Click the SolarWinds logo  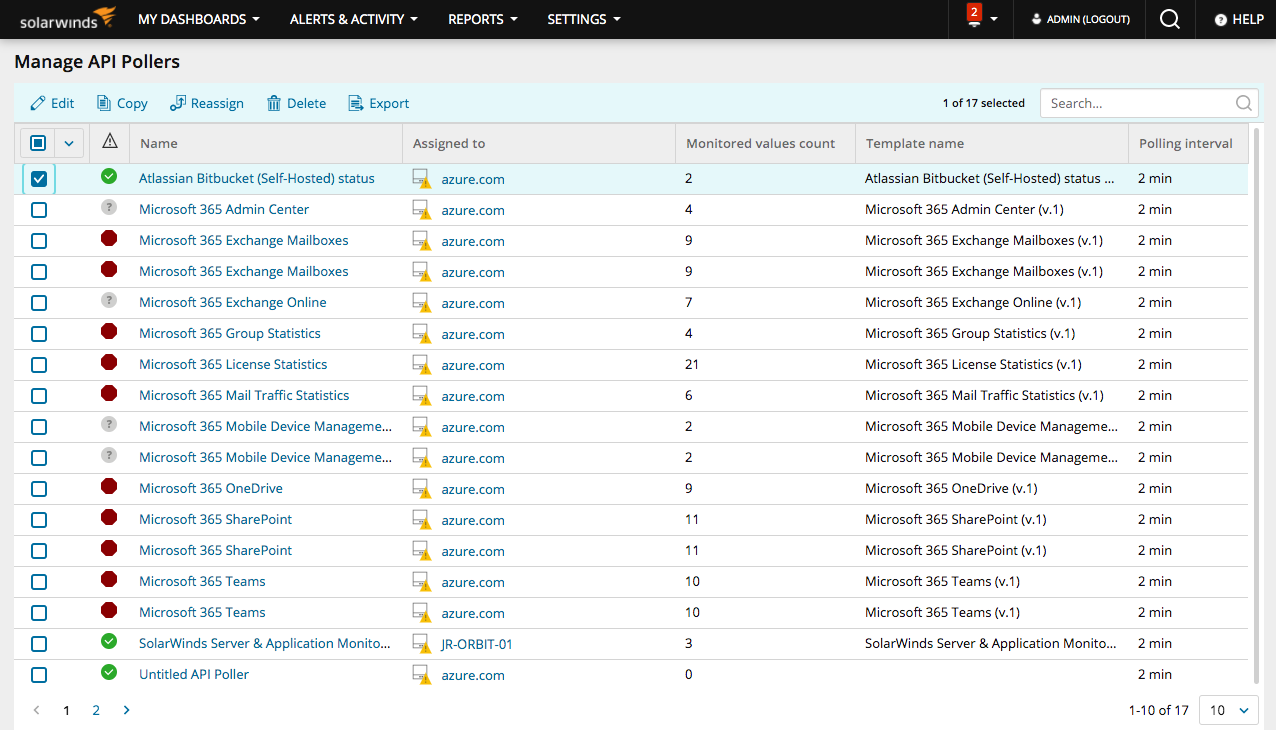pyautogui.click(x=68, y=18)
